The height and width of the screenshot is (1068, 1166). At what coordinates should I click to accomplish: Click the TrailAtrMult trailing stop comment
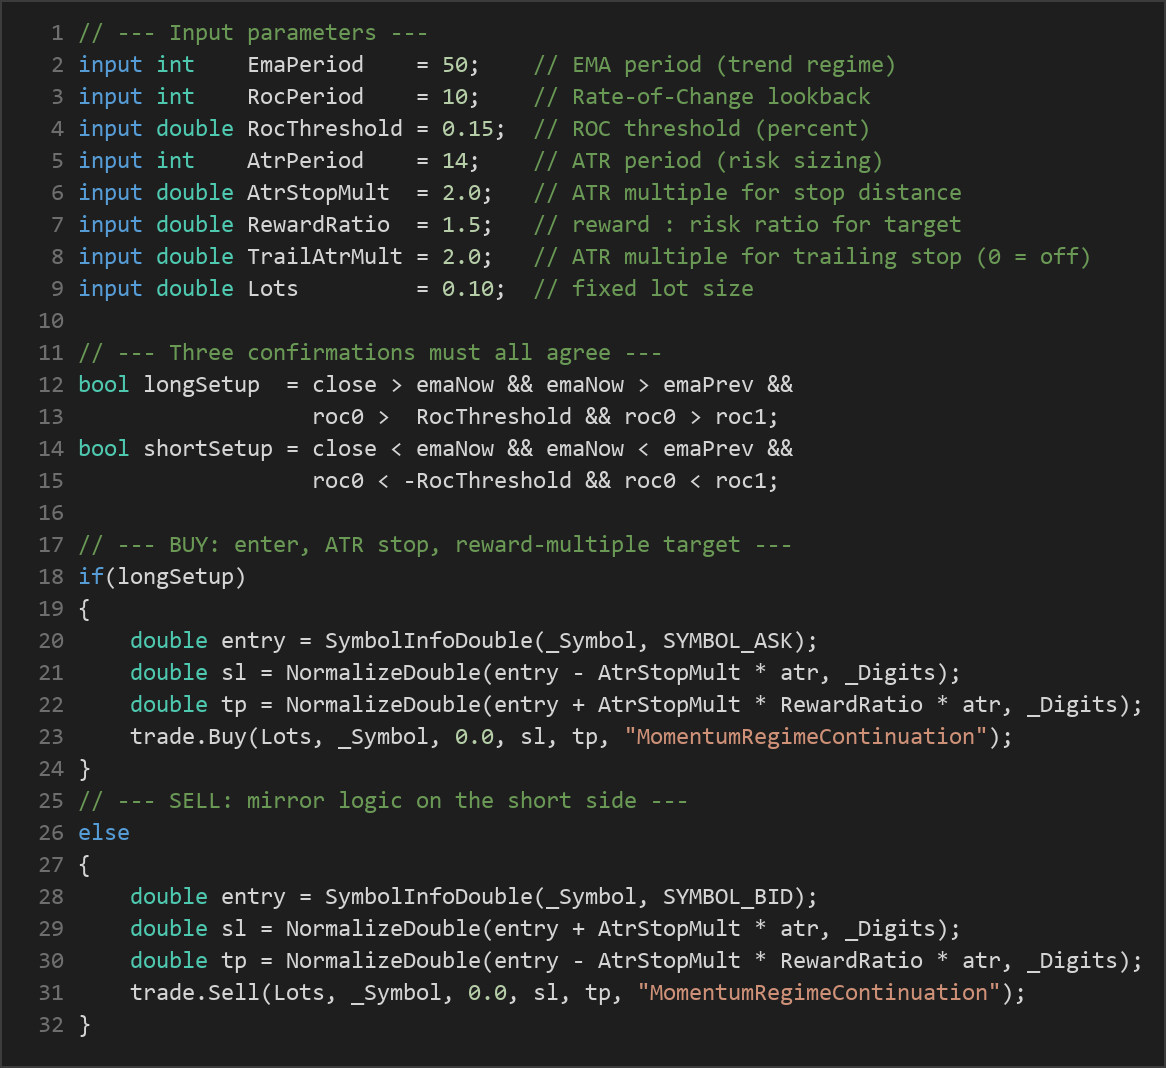tap(812, 257)
